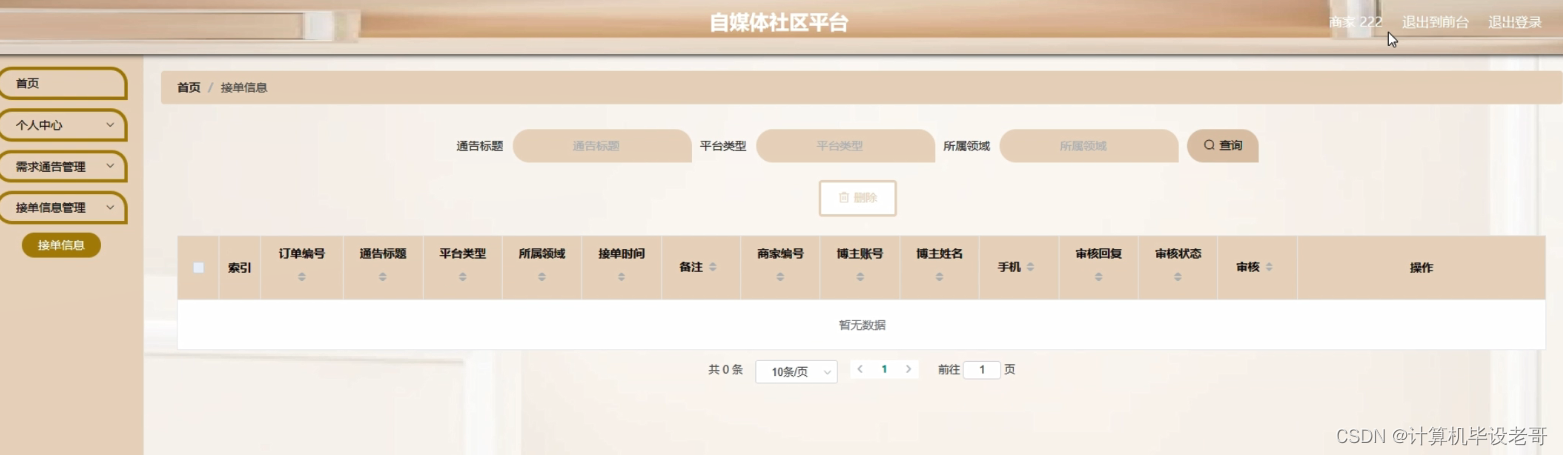Sort by 手机 column arrows
Screen dimensions: 1563x455
[x=1030, y=267]
